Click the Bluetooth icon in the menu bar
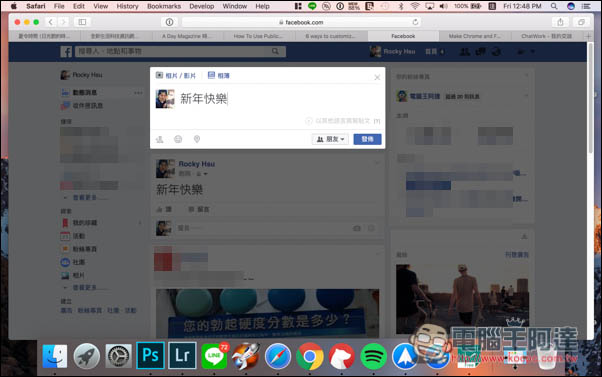Screen dimensions: 602x377 point(401,6)
